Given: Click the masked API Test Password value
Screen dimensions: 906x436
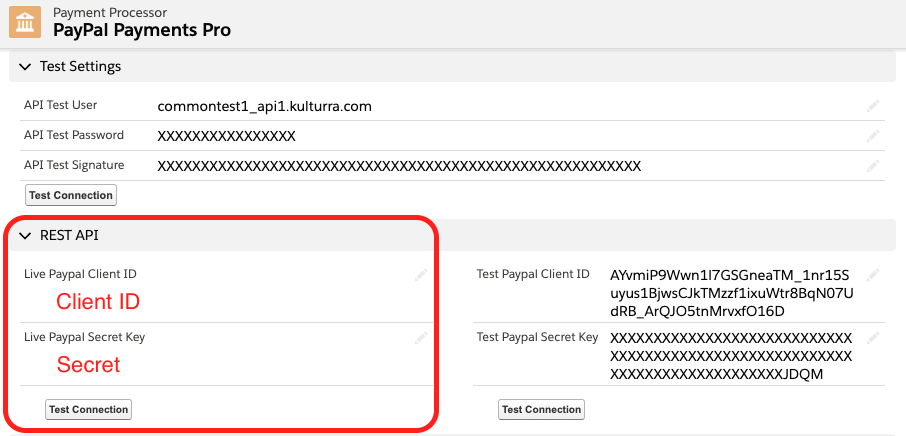Looking at the screenshot, I should point(226,137).
